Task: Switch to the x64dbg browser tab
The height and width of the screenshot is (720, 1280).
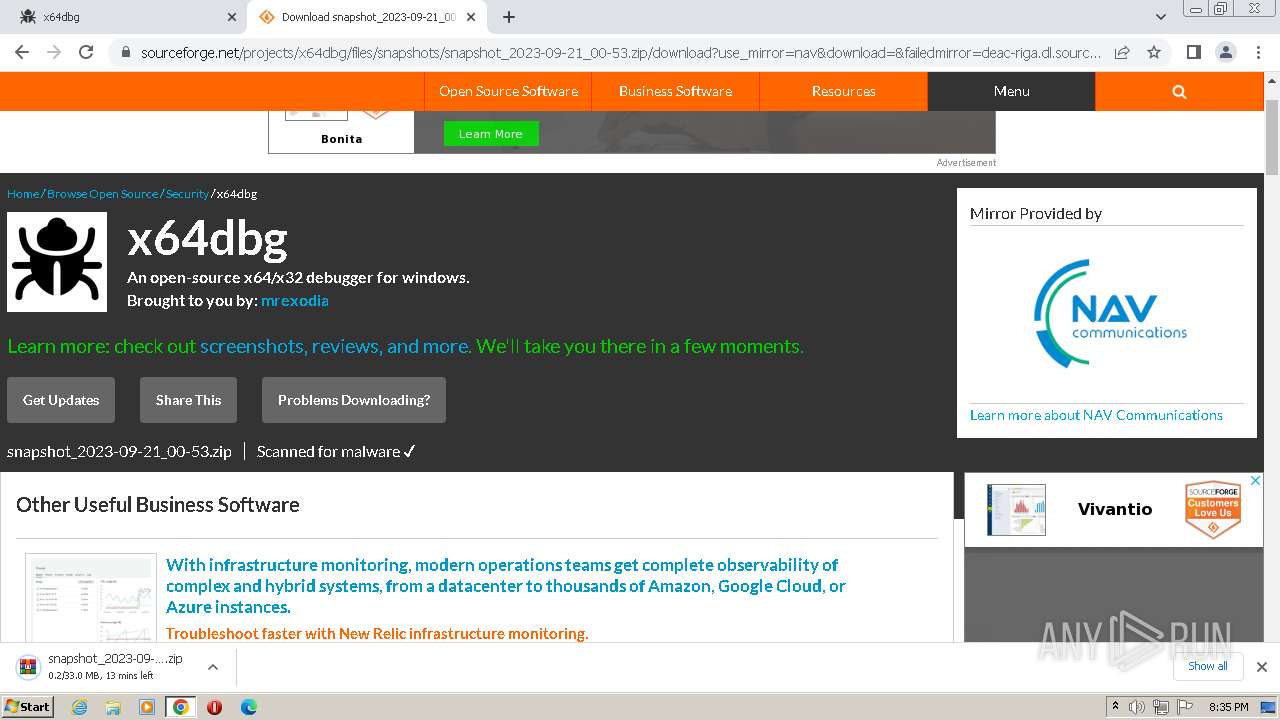Action: tap(125, 17)
